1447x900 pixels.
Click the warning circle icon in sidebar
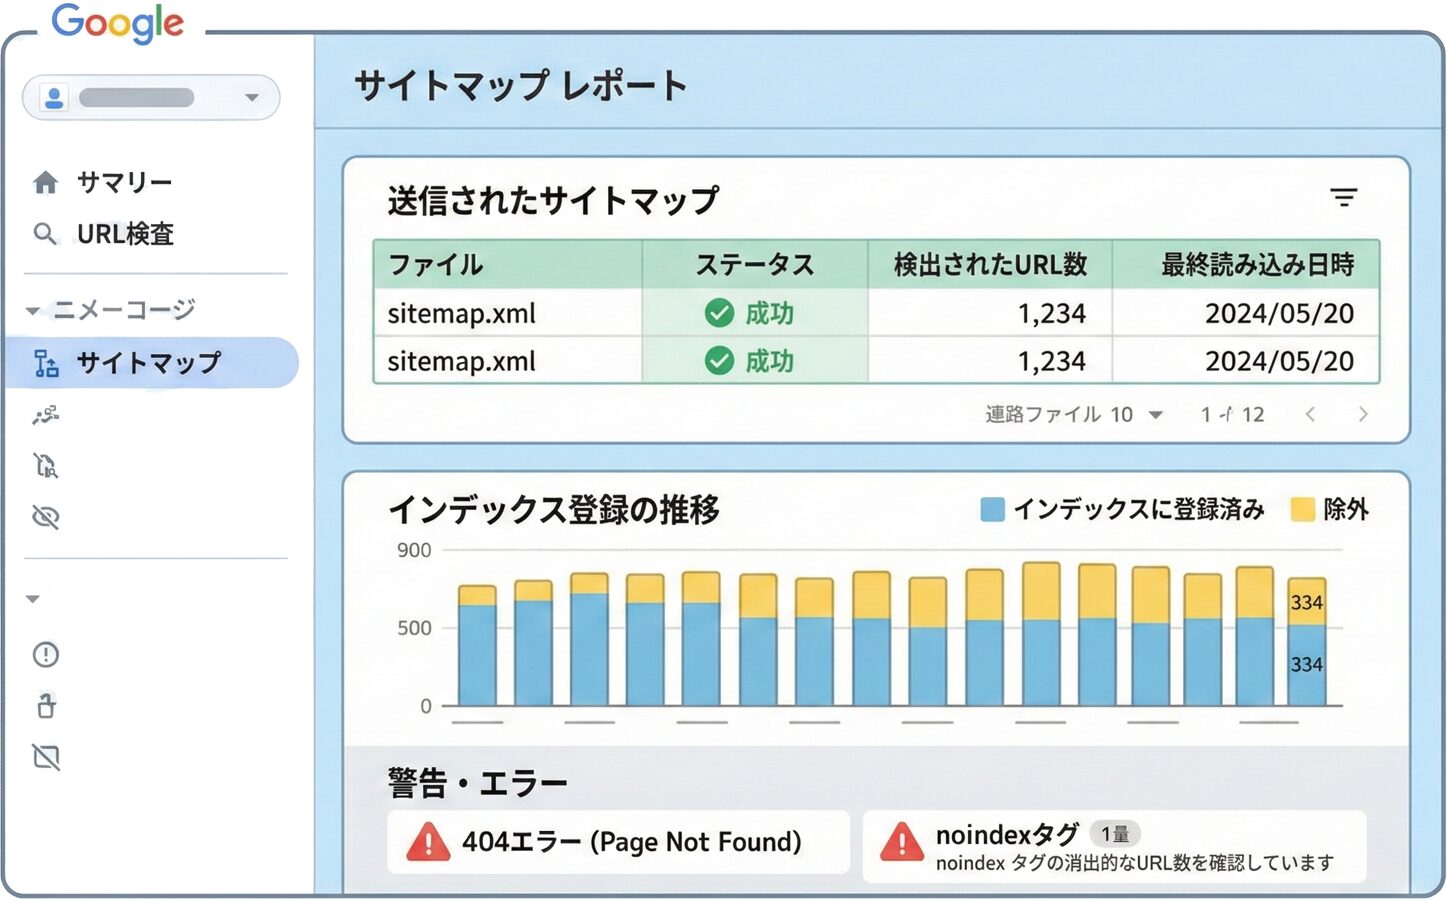pyautogui.click(x=45, y=655)
